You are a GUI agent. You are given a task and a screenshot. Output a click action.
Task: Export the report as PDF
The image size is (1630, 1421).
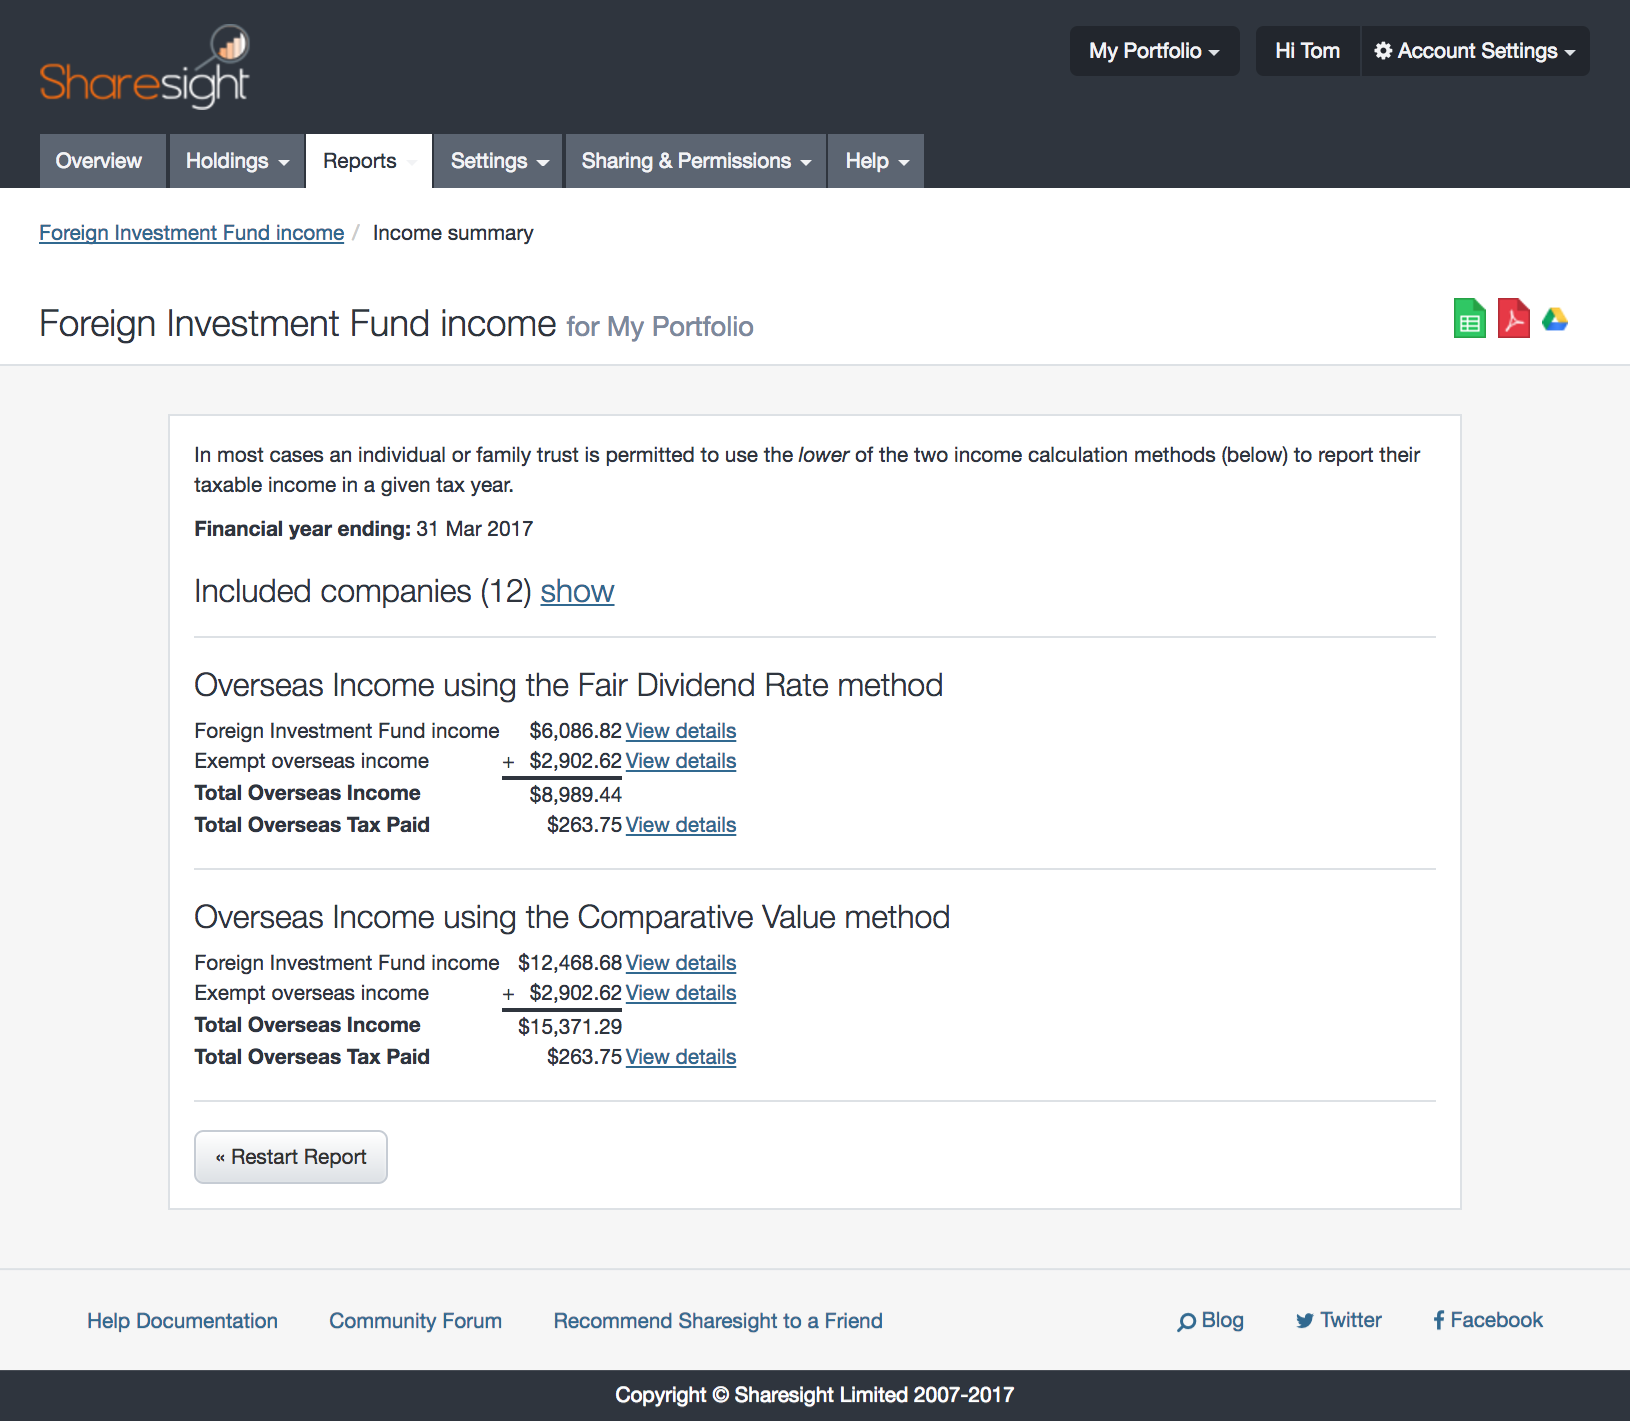1513,319
